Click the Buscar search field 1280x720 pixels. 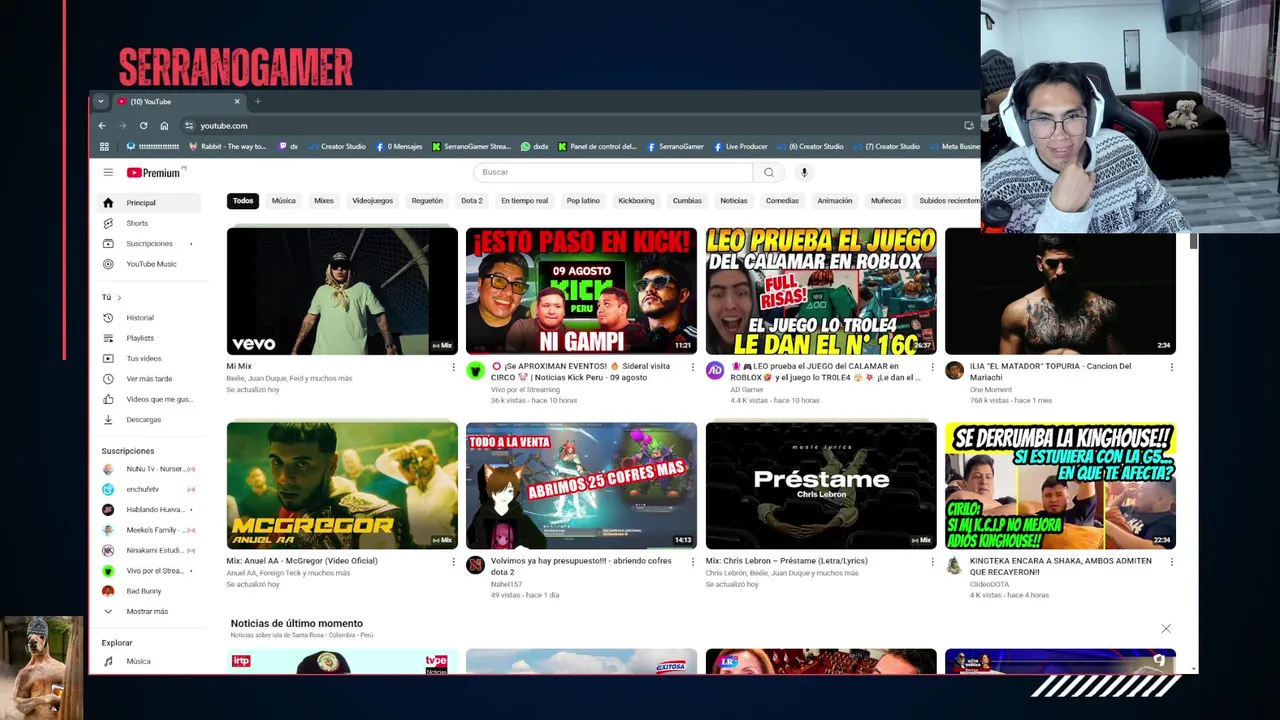point(613,172)
